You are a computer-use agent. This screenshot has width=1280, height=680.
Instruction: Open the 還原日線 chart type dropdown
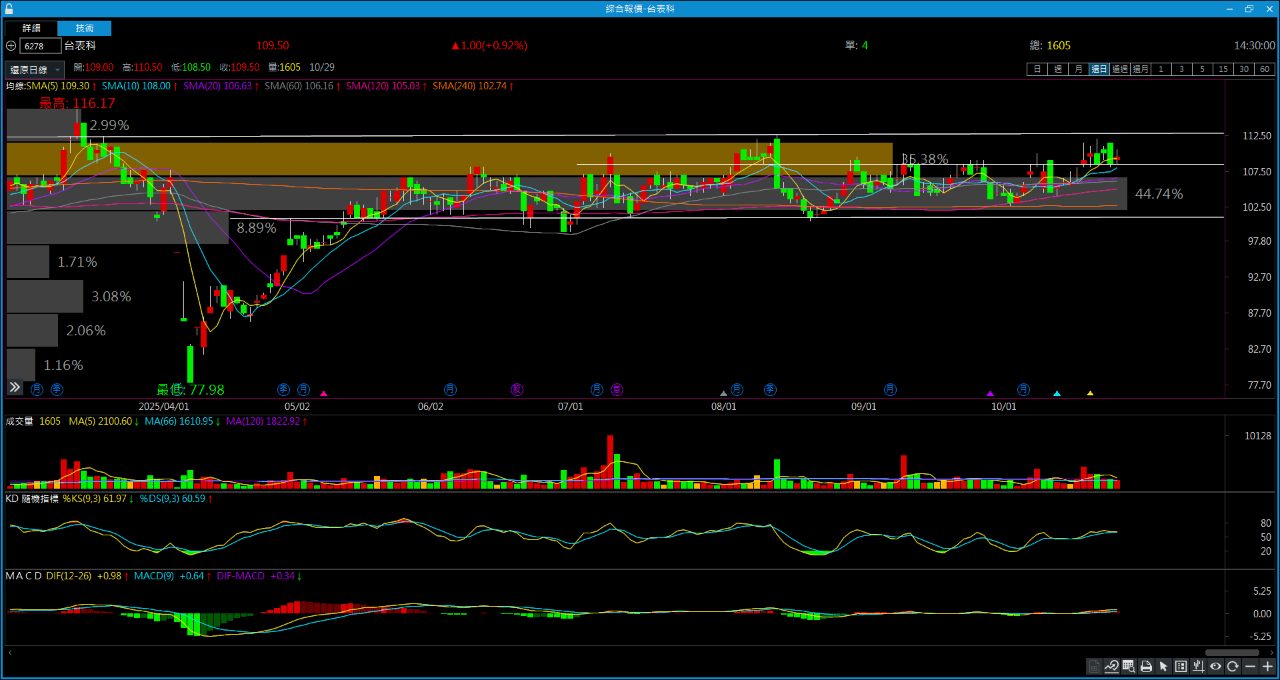35,69
